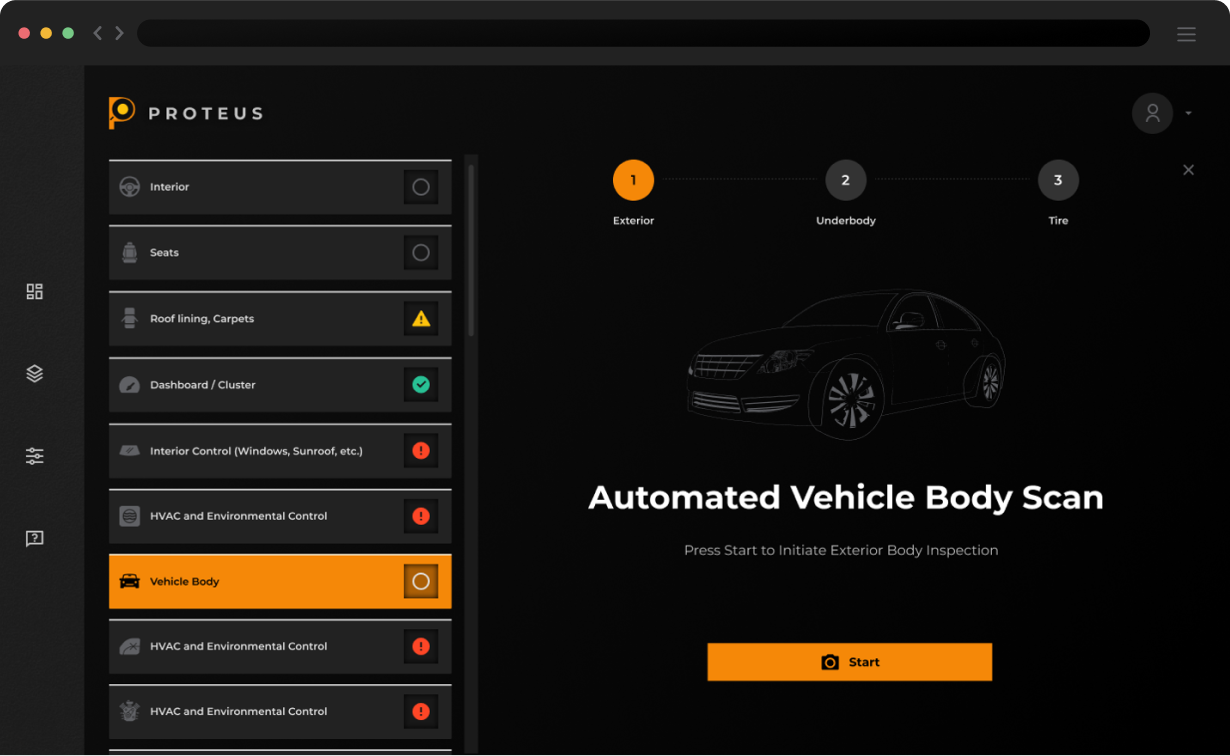Click the yellow warning status on Roof lining

pyautogui.click(x=421, y=319)
